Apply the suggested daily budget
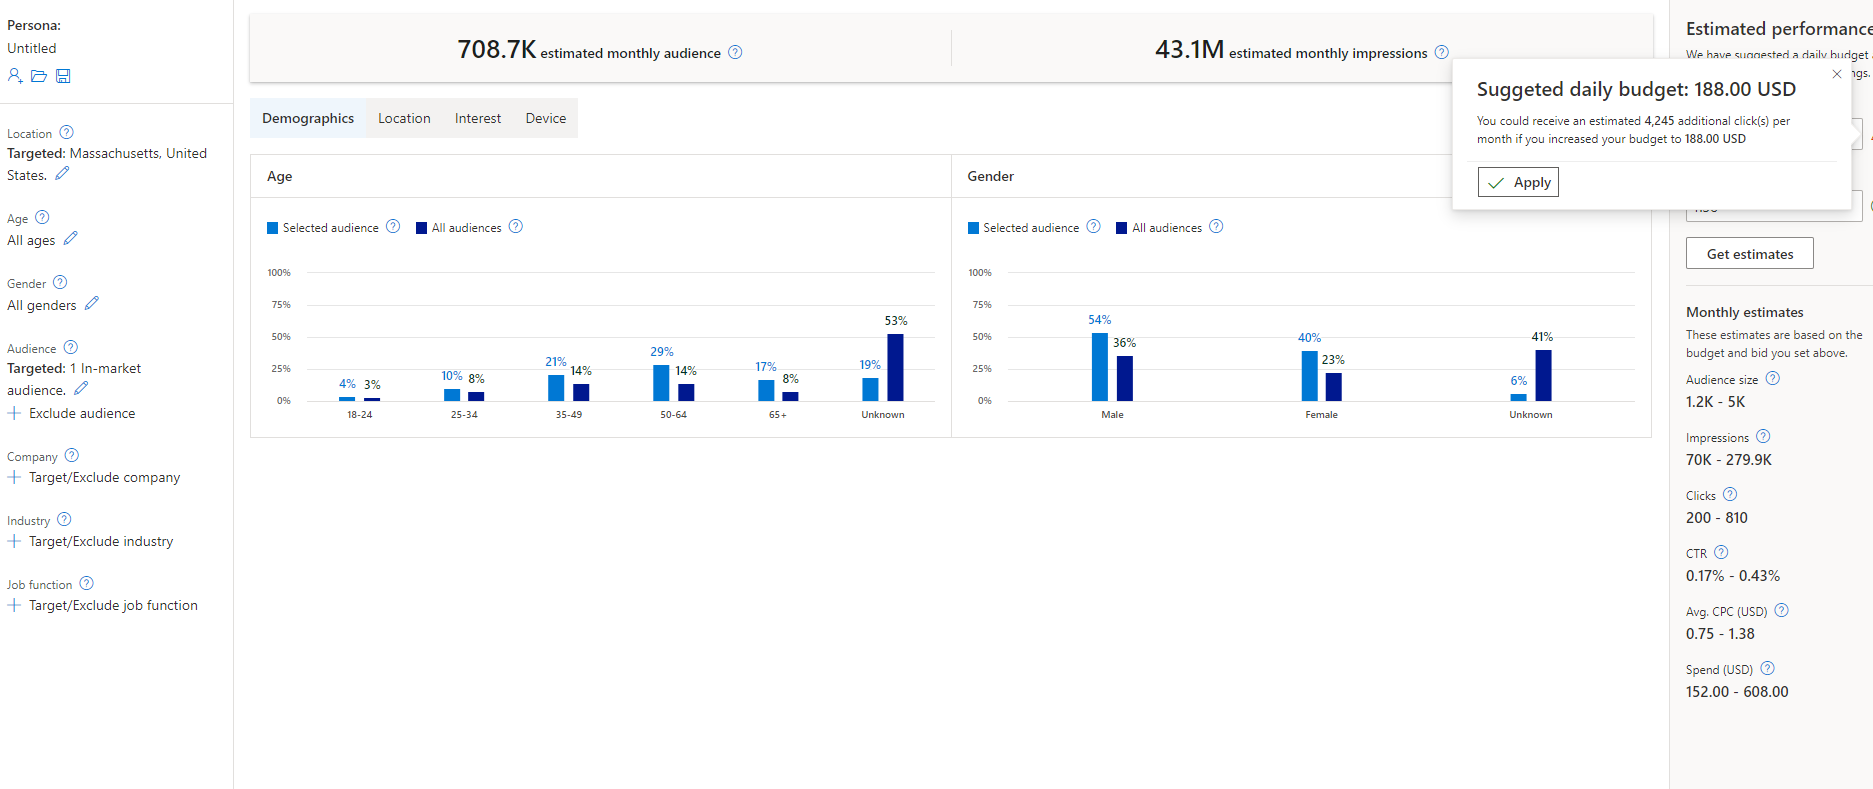Image resolution: width=1873 pixels, height=789 pixels. pyautogui.click(x=1518, y=182)
